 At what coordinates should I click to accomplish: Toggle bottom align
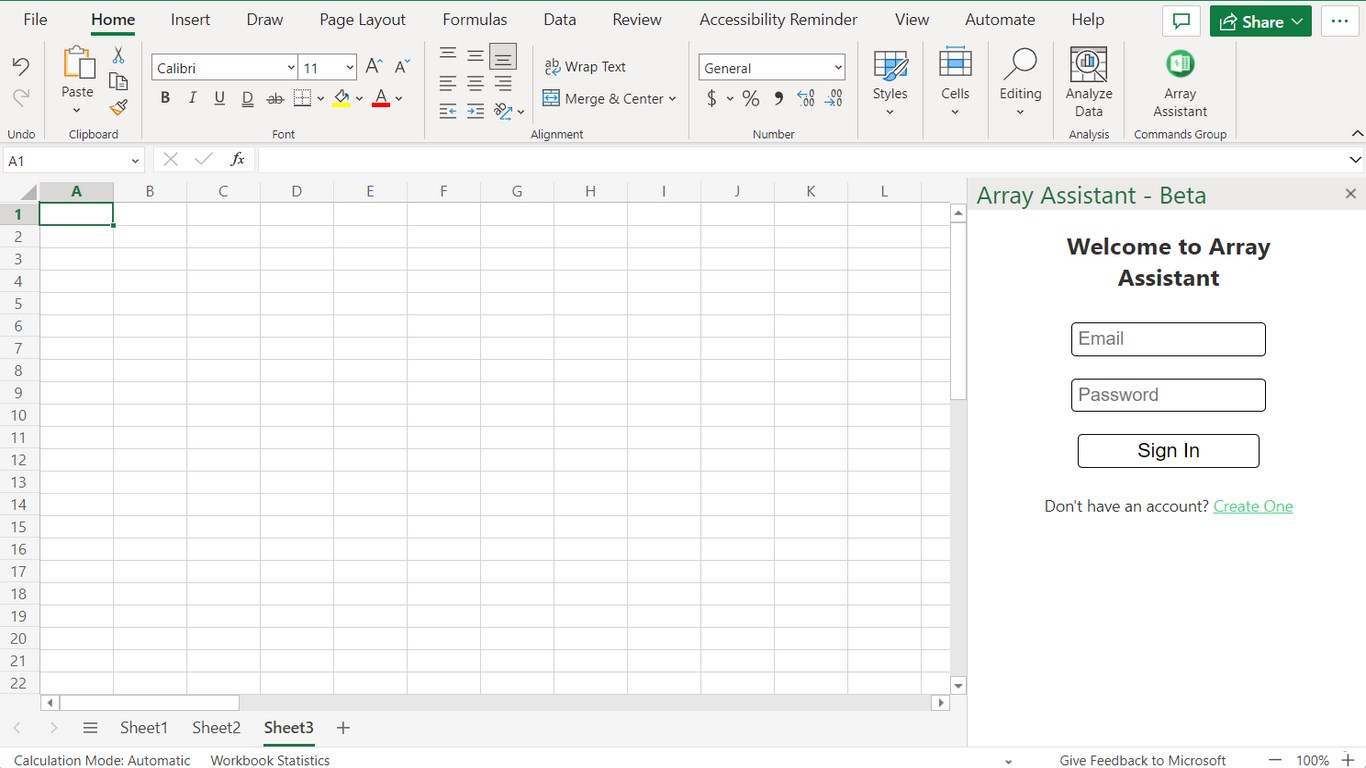(x=503, y=56)
